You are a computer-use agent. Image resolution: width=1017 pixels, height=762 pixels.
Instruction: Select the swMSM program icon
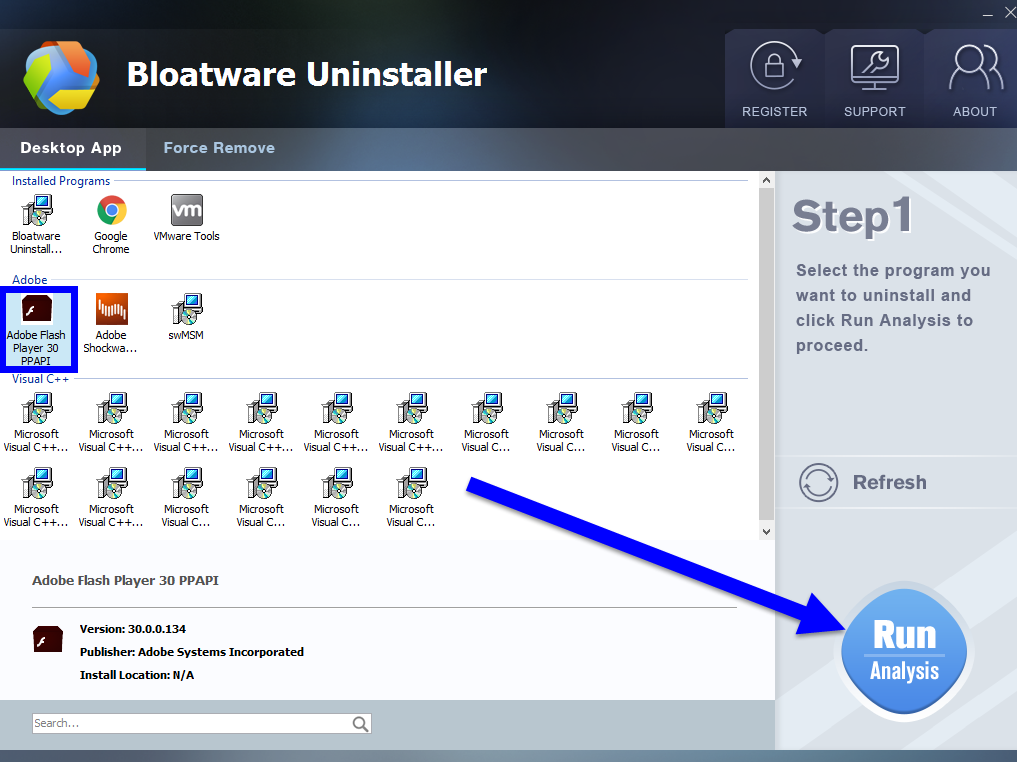click(x=187, y=309)
